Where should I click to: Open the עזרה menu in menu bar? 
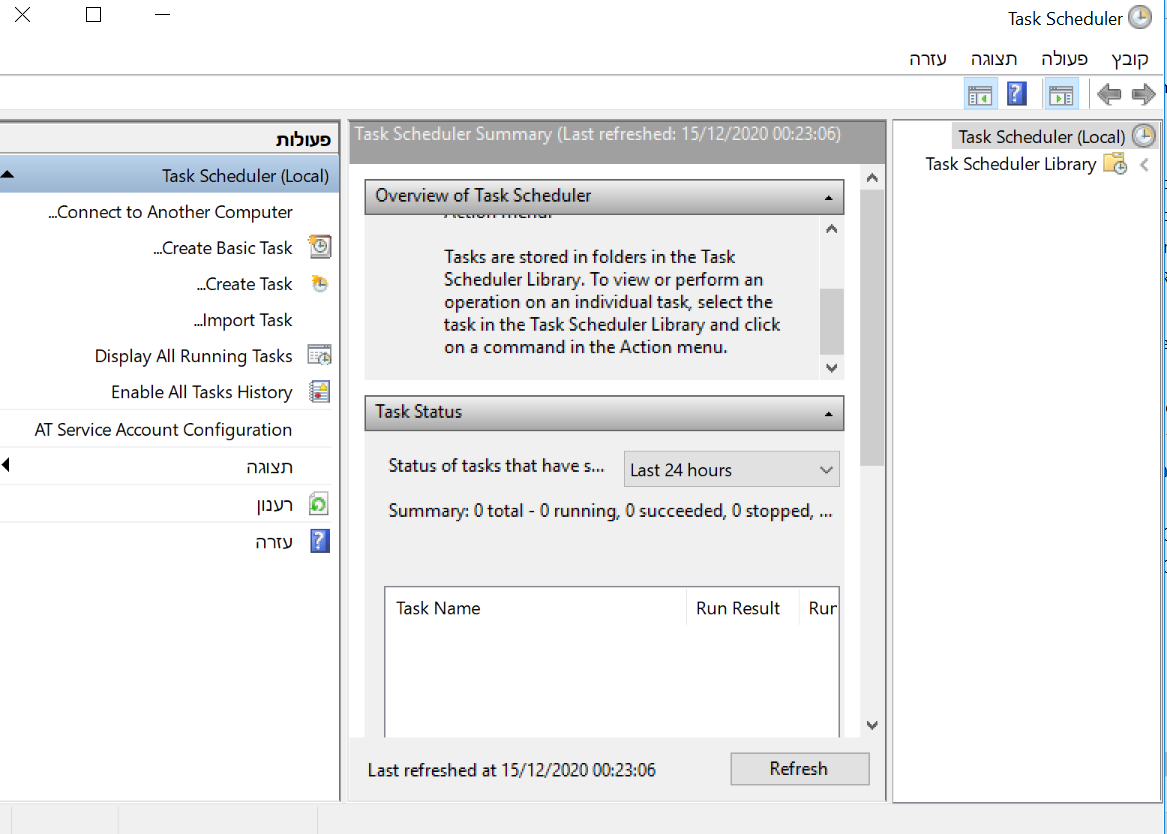click(927, 59)
